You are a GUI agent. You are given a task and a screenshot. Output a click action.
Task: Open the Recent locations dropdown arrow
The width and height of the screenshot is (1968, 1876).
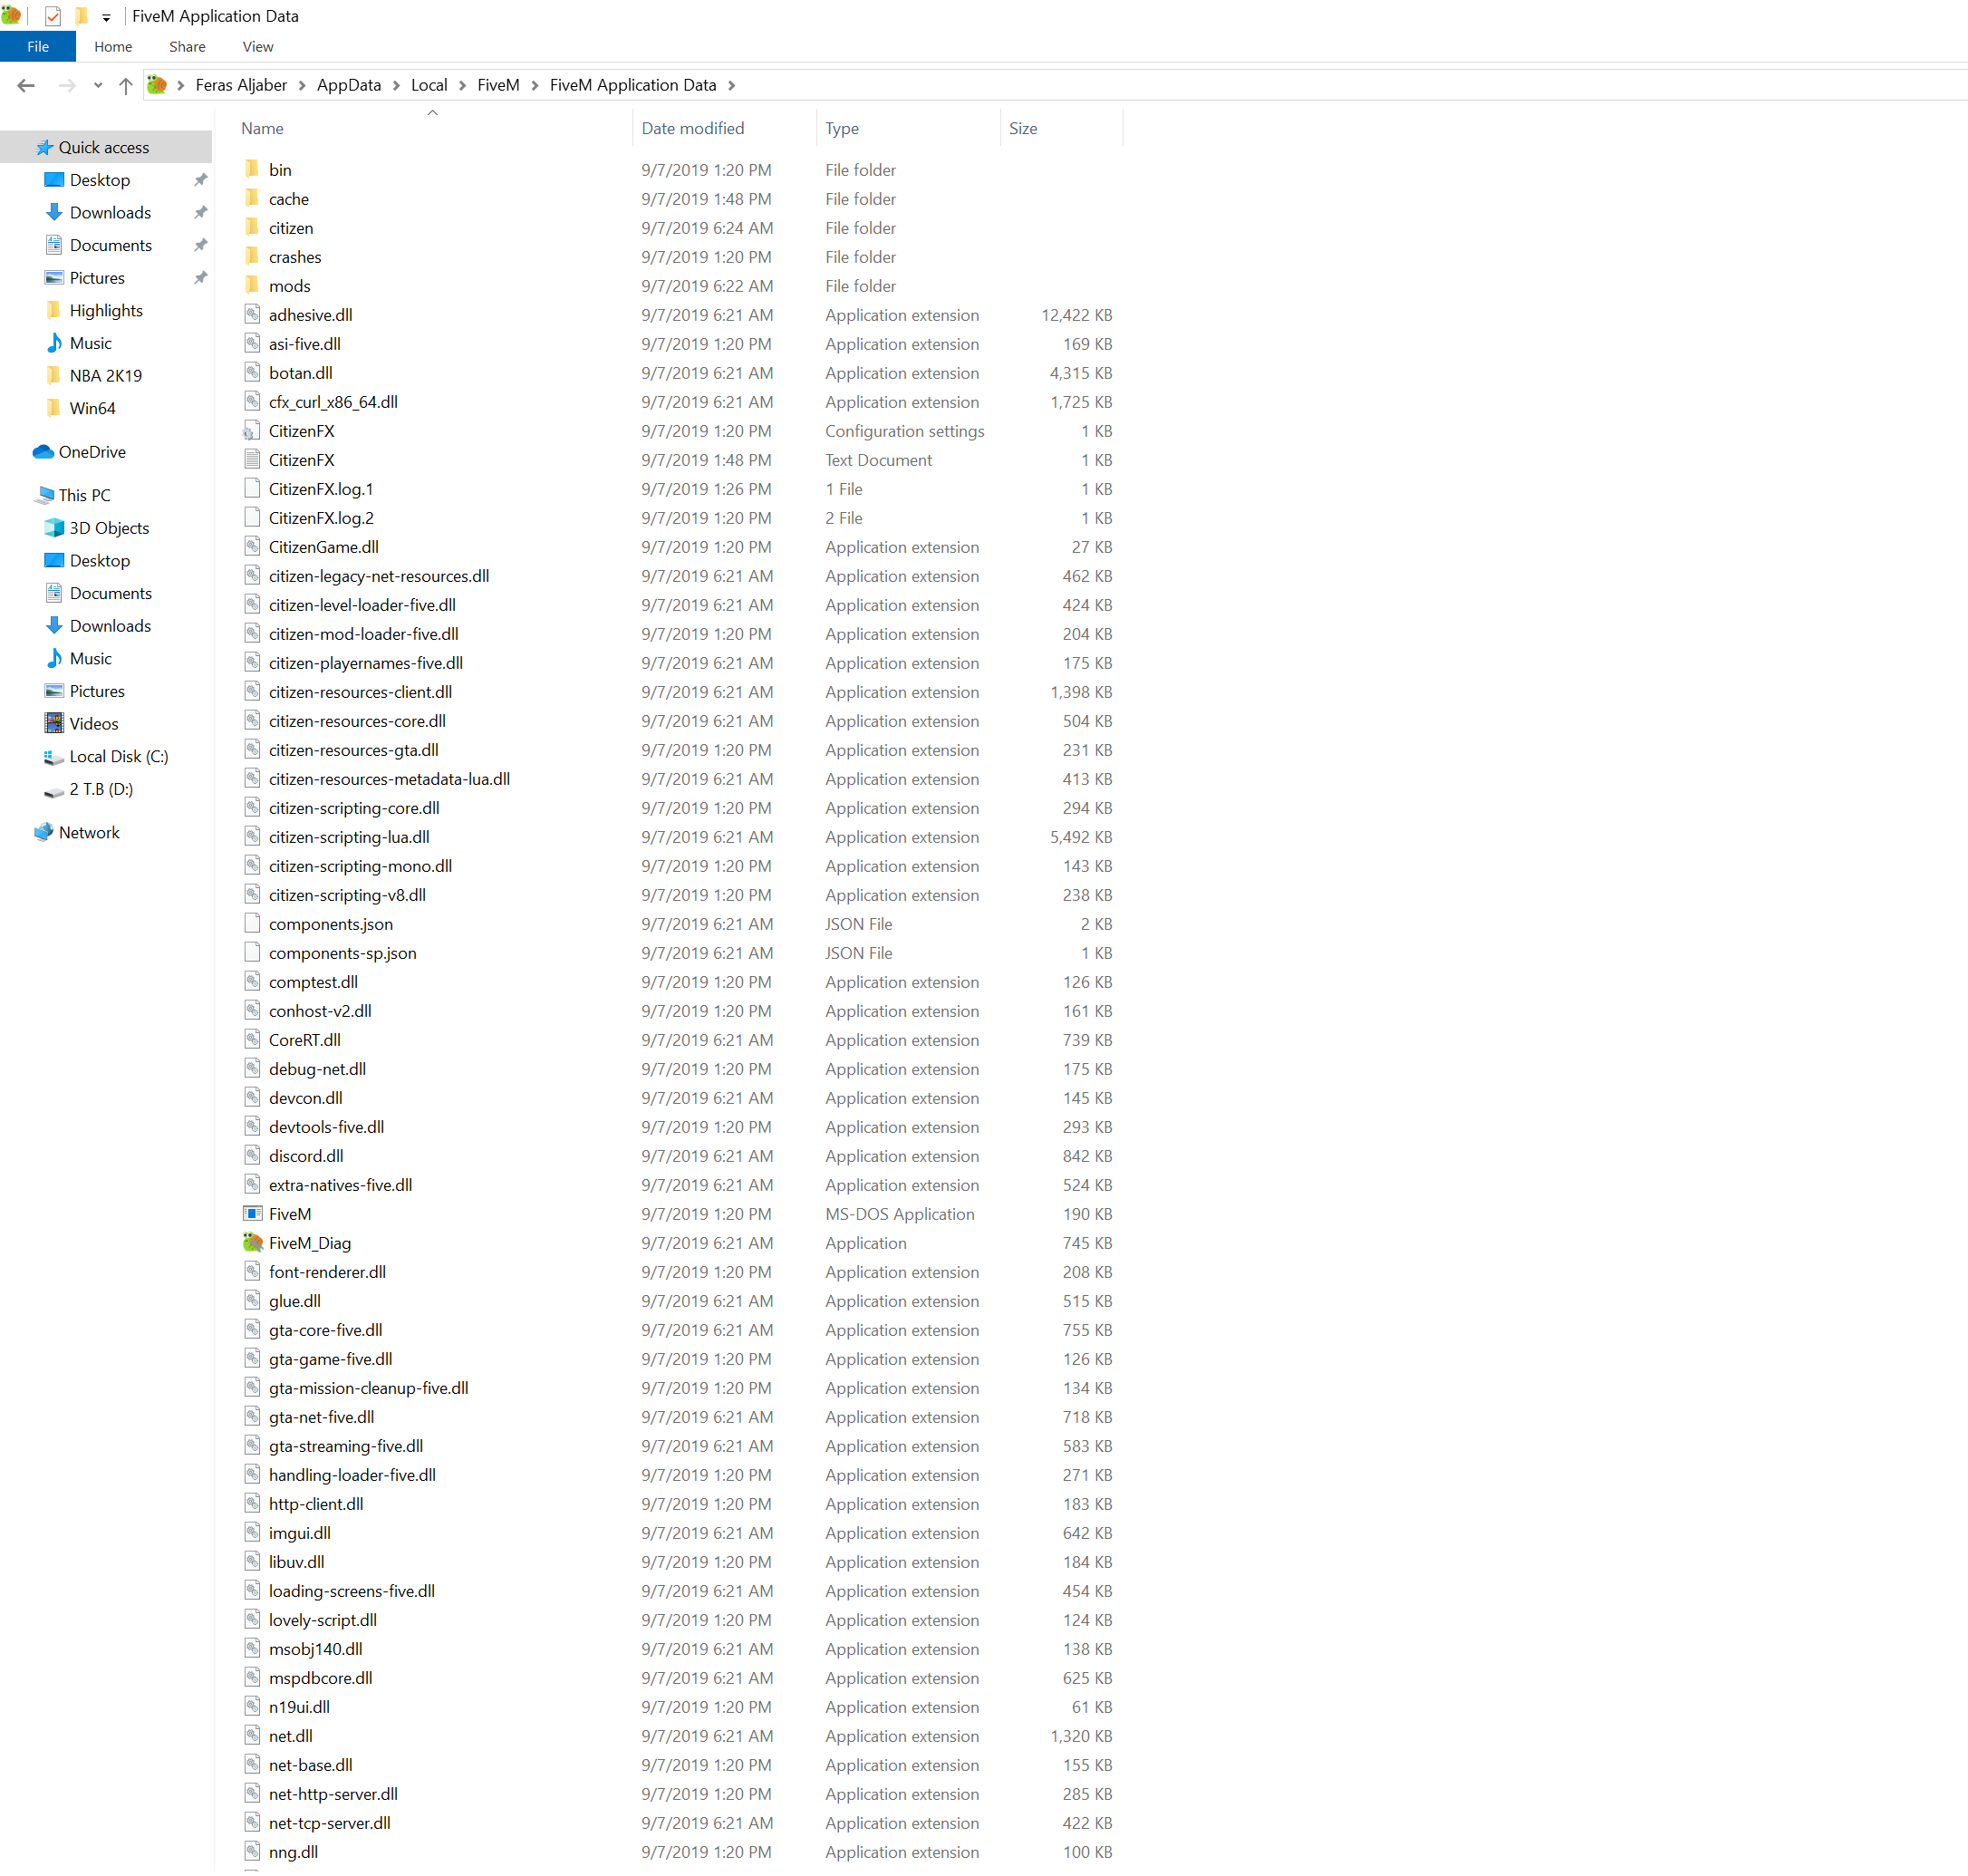(x=97, y=86)
